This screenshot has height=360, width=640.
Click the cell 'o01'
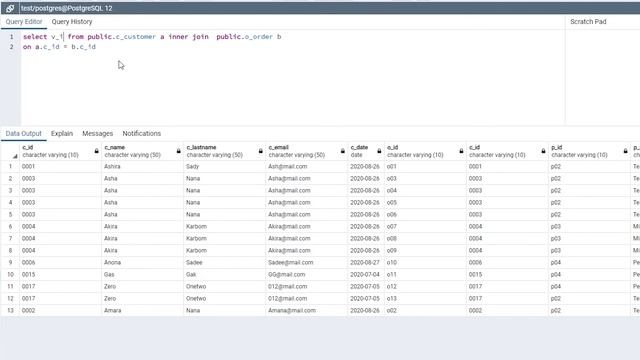pos(425,167)
